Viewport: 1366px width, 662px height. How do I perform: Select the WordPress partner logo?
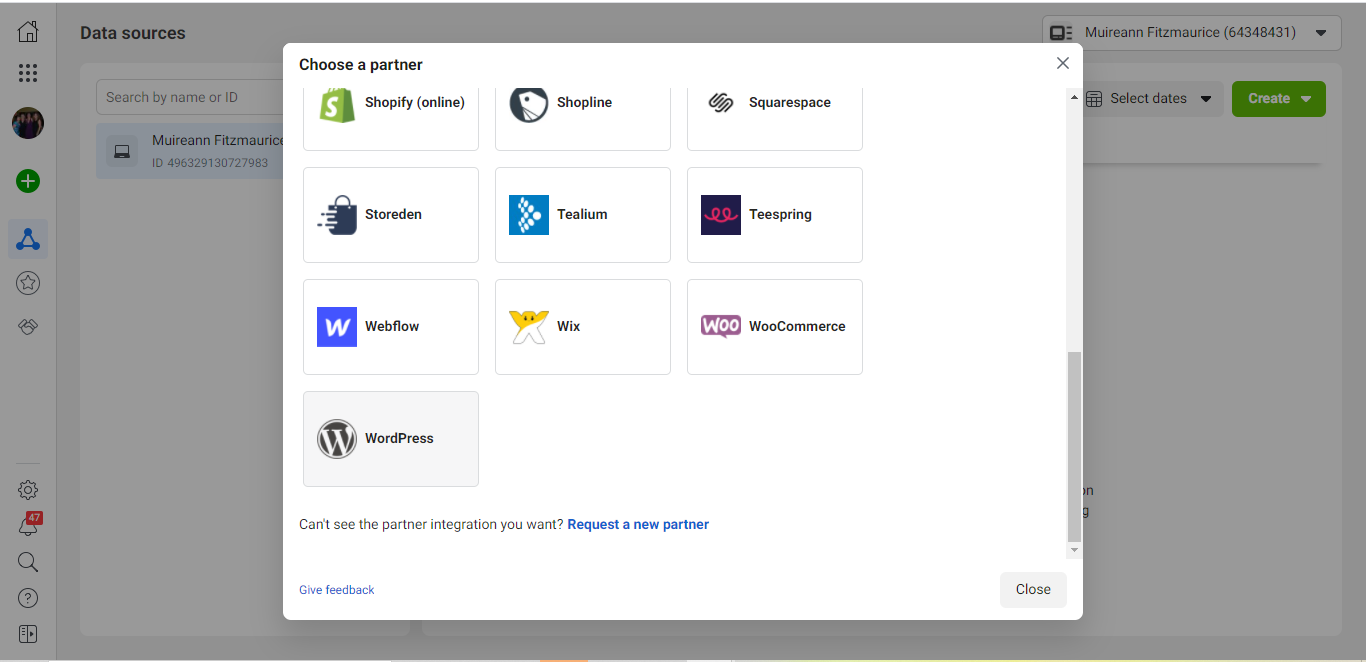[x=337, y=439]
